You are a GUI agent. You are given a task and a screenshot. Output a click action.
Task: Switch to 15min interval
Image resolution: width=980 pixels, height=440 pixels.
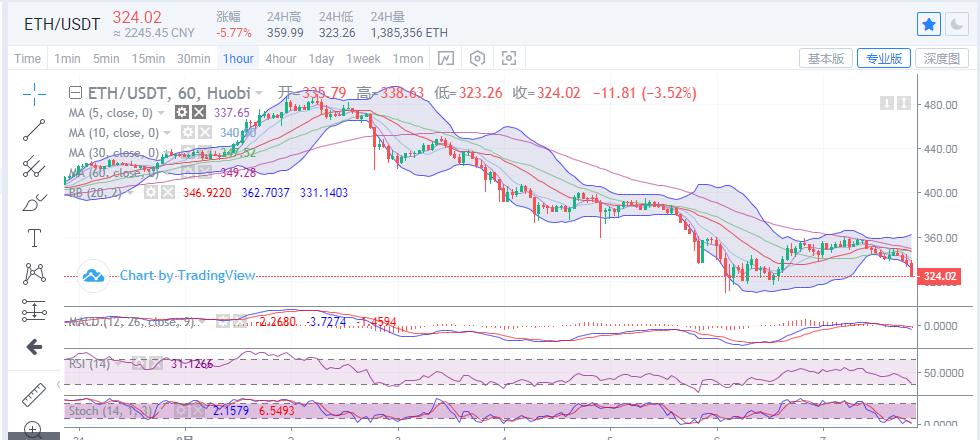pyautogui.click(x=148, y=59)
